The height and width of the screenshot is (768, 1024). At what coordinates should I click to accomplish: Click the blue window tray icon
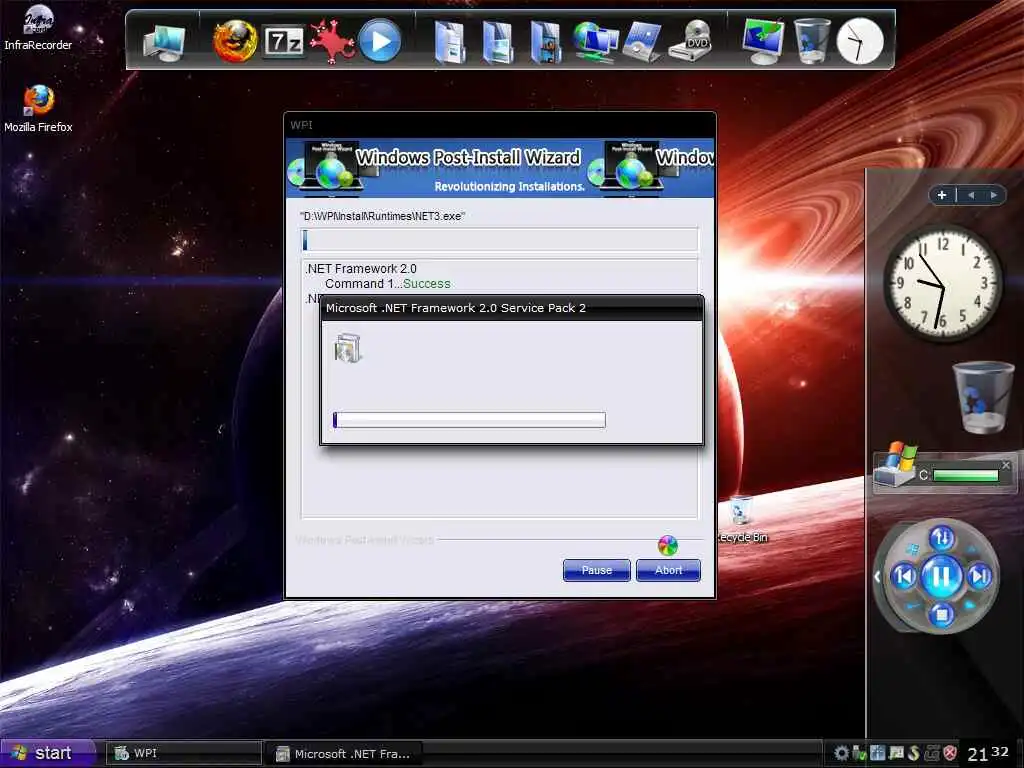pos(878,753)
